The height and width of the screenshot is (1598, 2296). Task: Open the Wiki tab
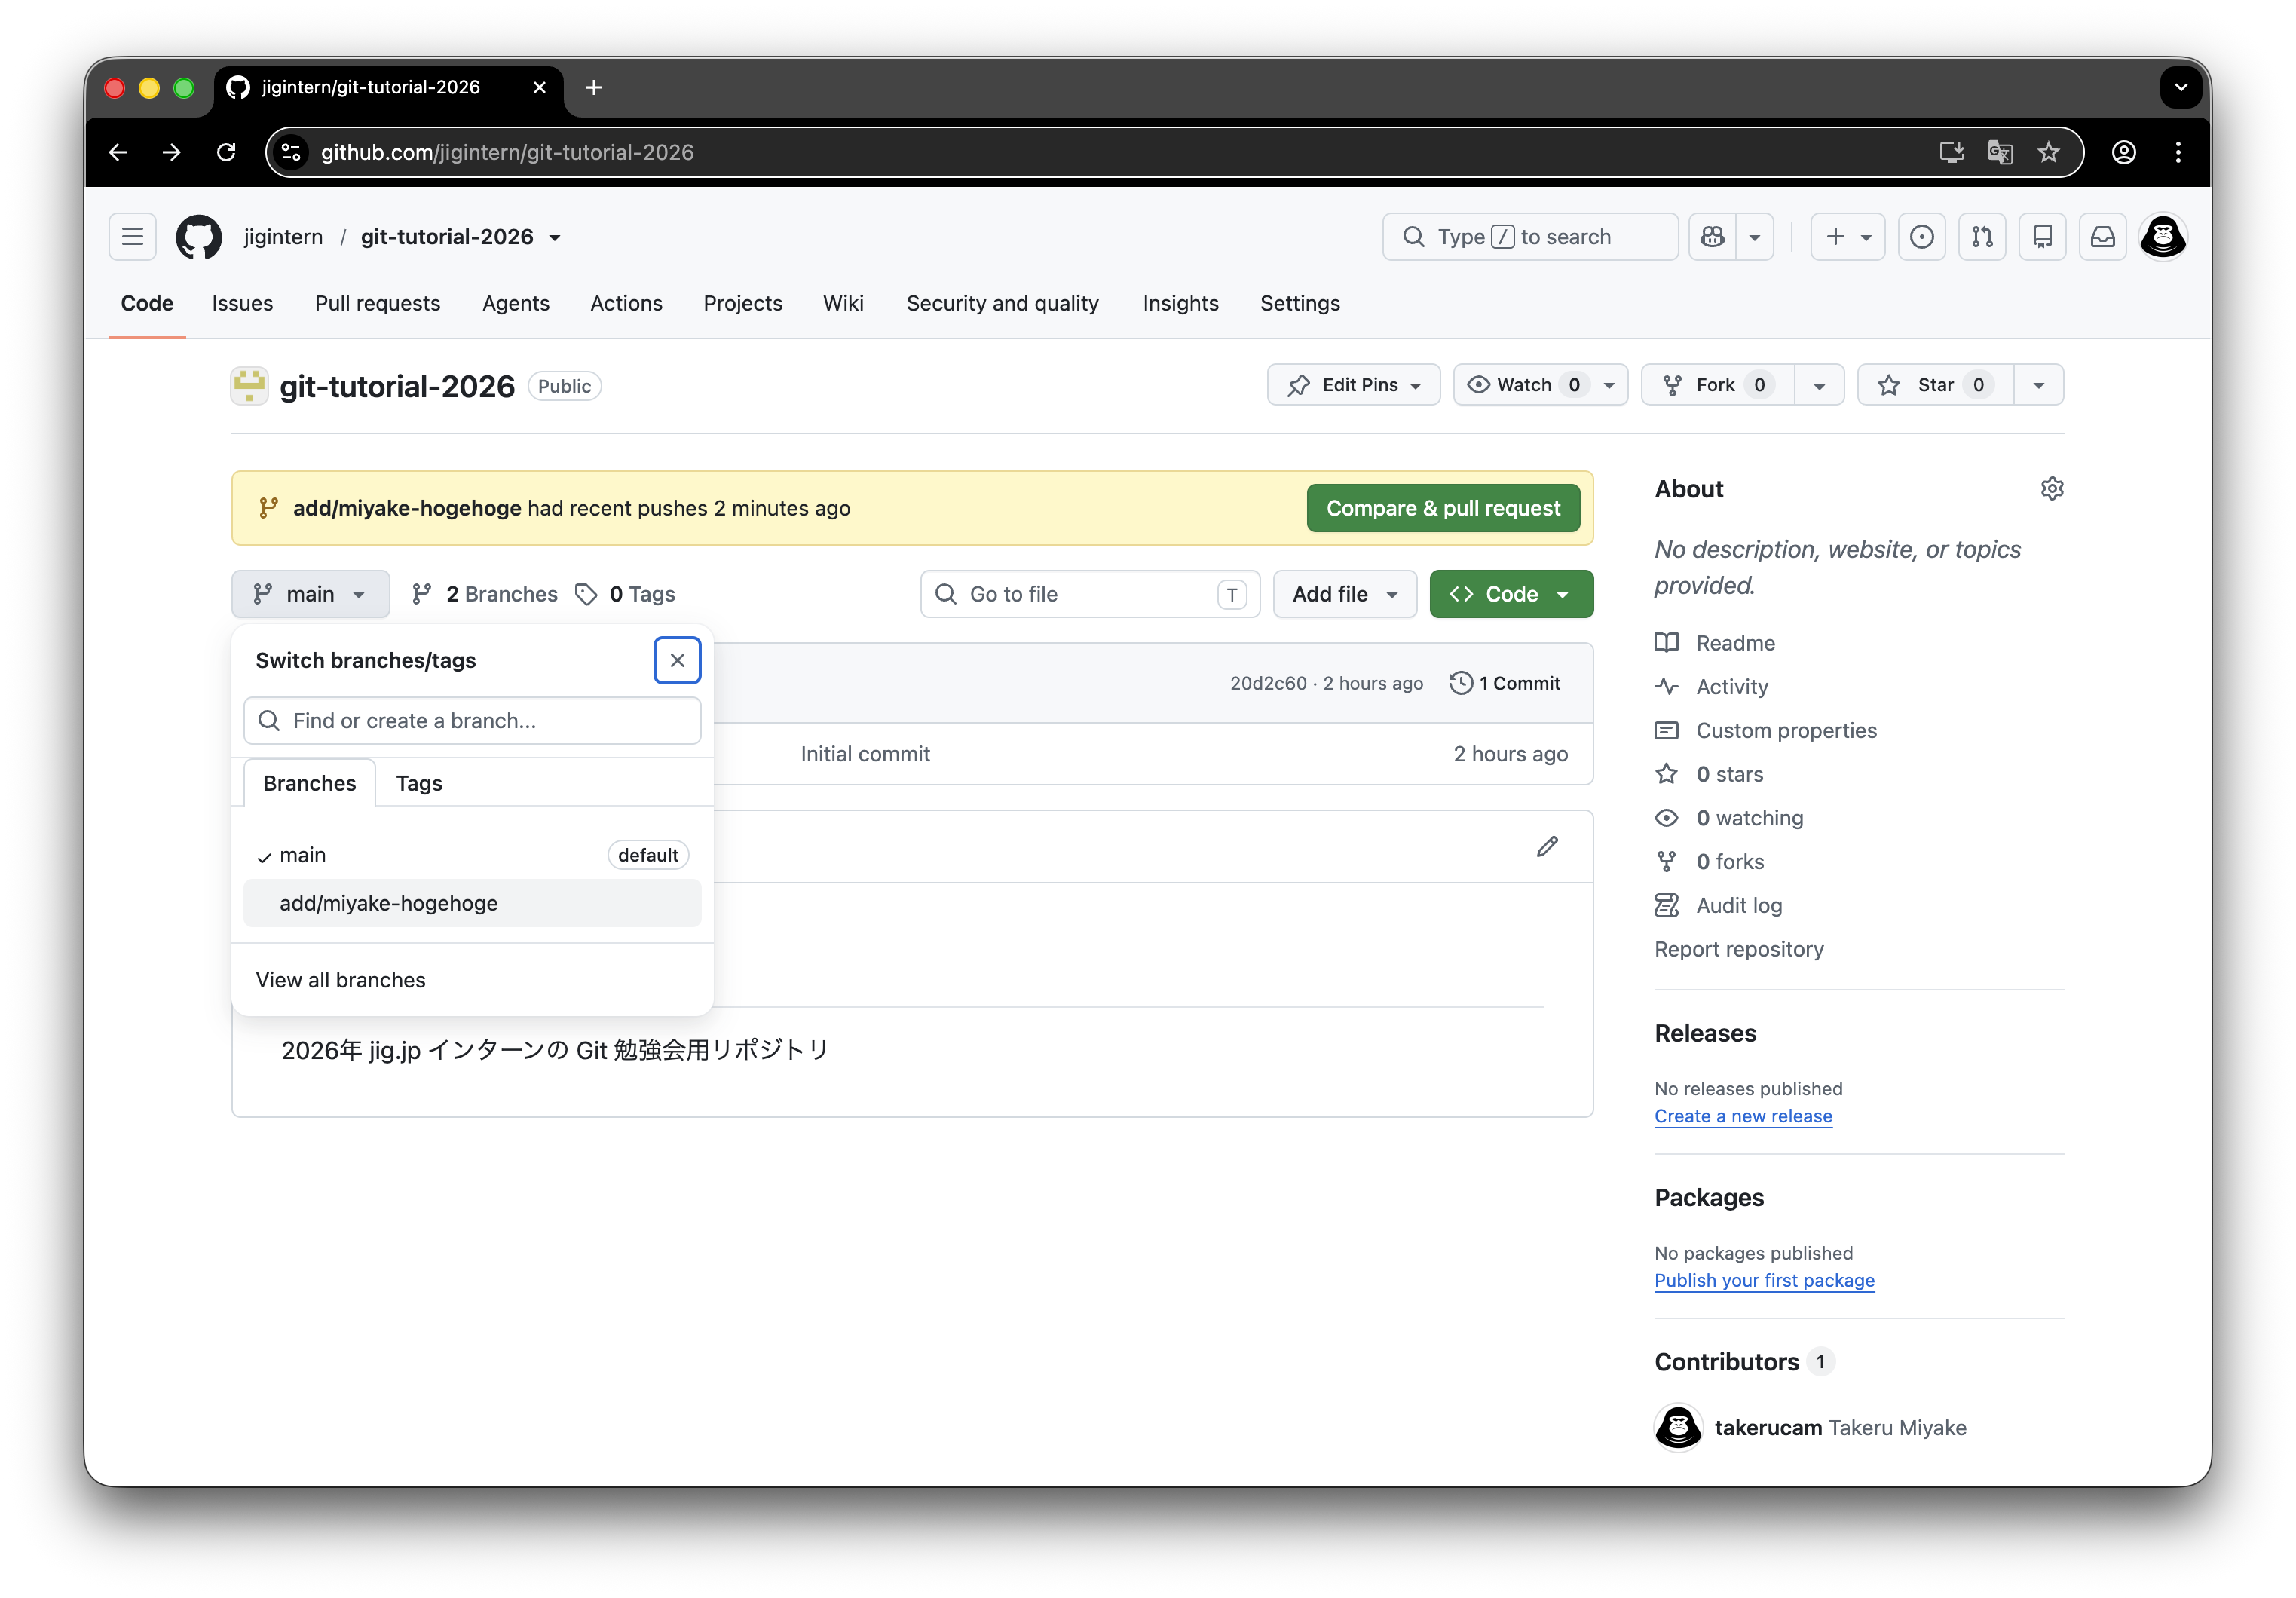coord(843,304)
